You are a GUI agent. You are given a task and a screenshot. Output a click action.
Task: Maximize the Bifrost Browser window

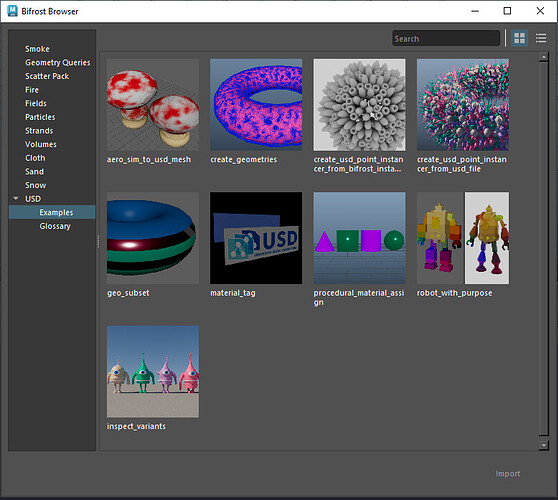tap(507, 11)
